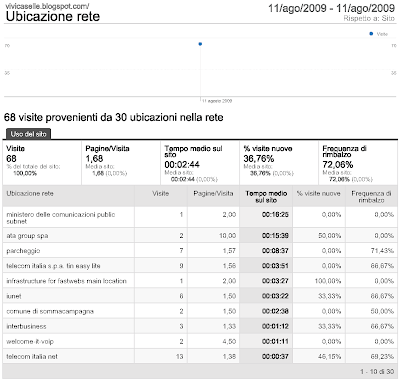
Task: Sort table by Visite column header
Action: coord(161,193)
